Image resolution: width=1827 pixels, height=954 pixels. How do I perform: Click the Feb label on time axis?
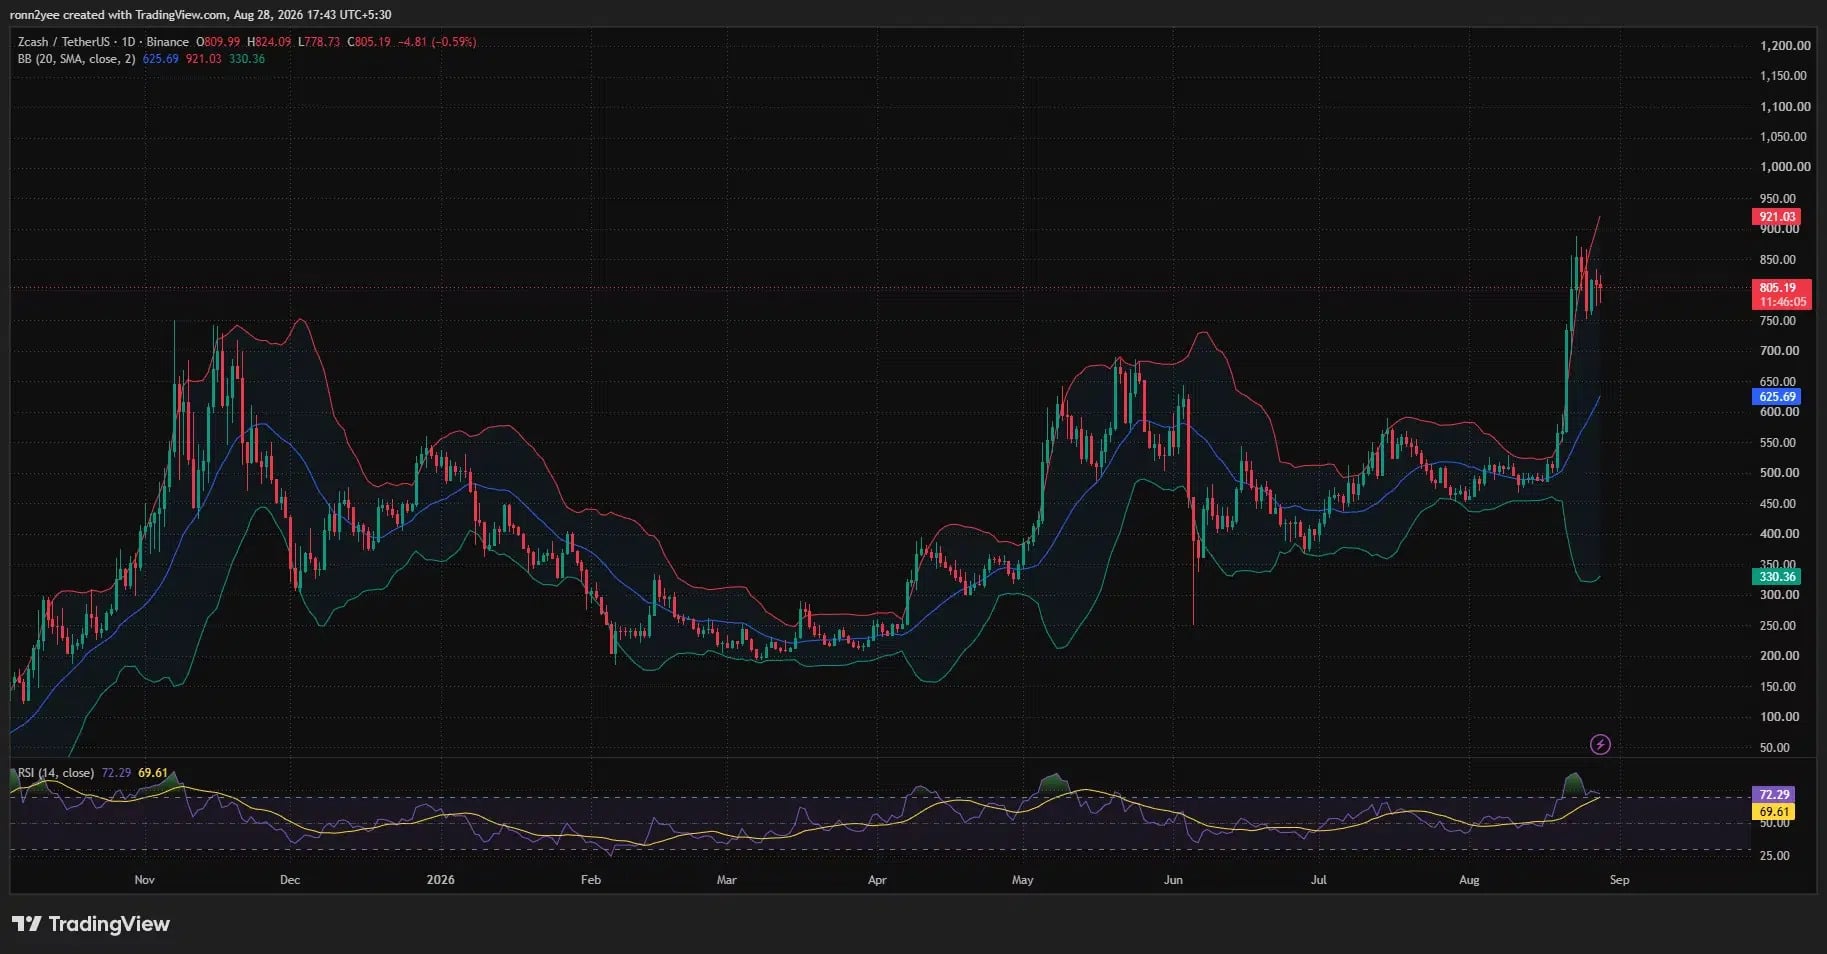point(591,880)
